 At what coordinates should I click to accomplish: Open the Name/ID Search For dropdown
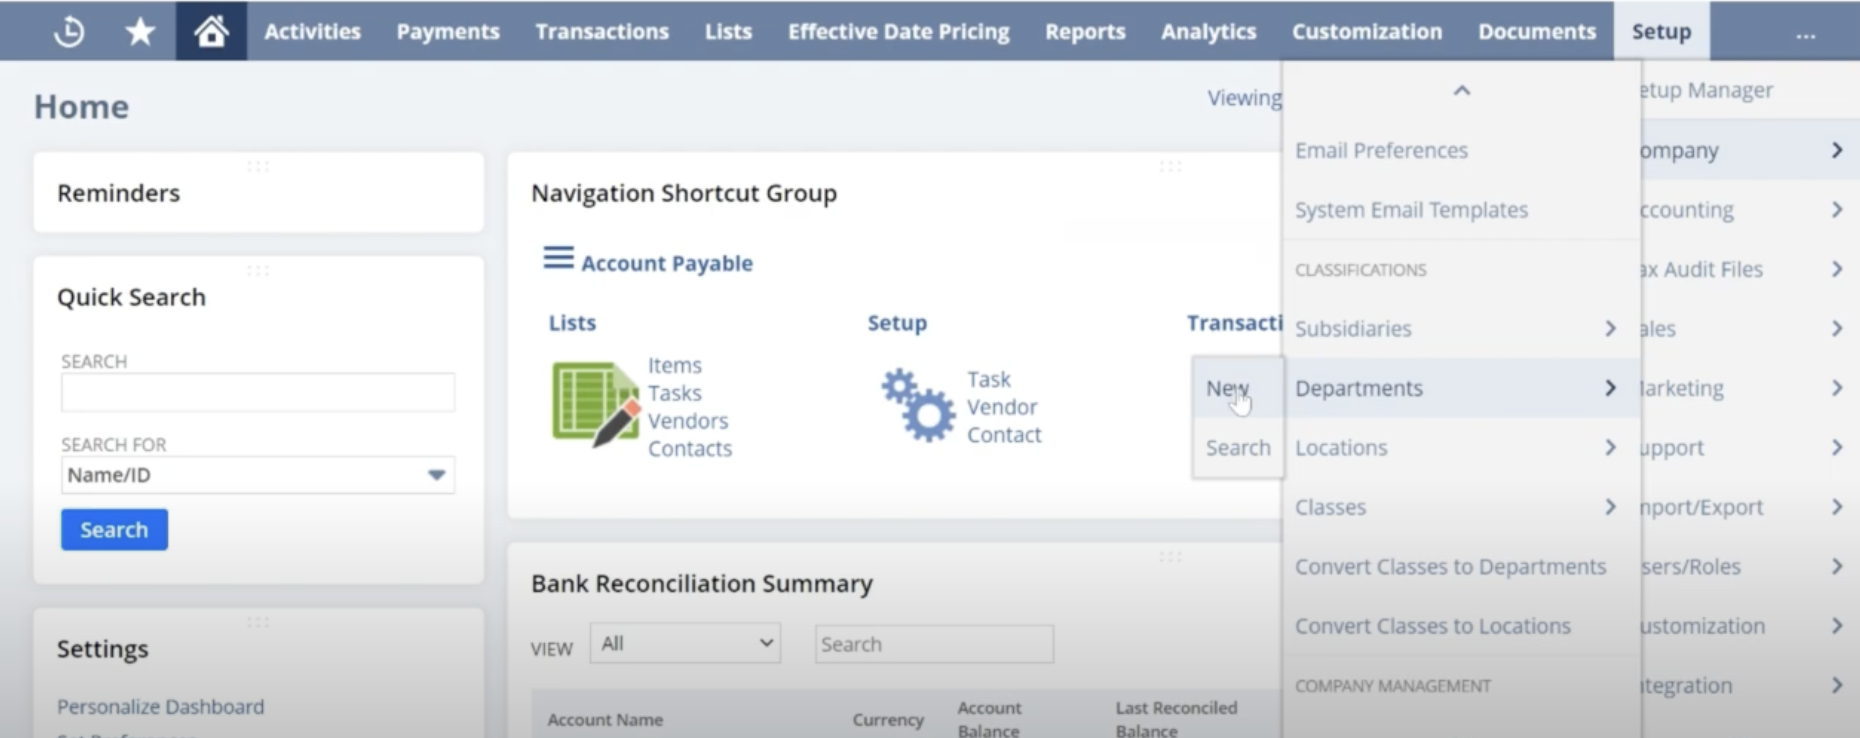click(436, 475)
